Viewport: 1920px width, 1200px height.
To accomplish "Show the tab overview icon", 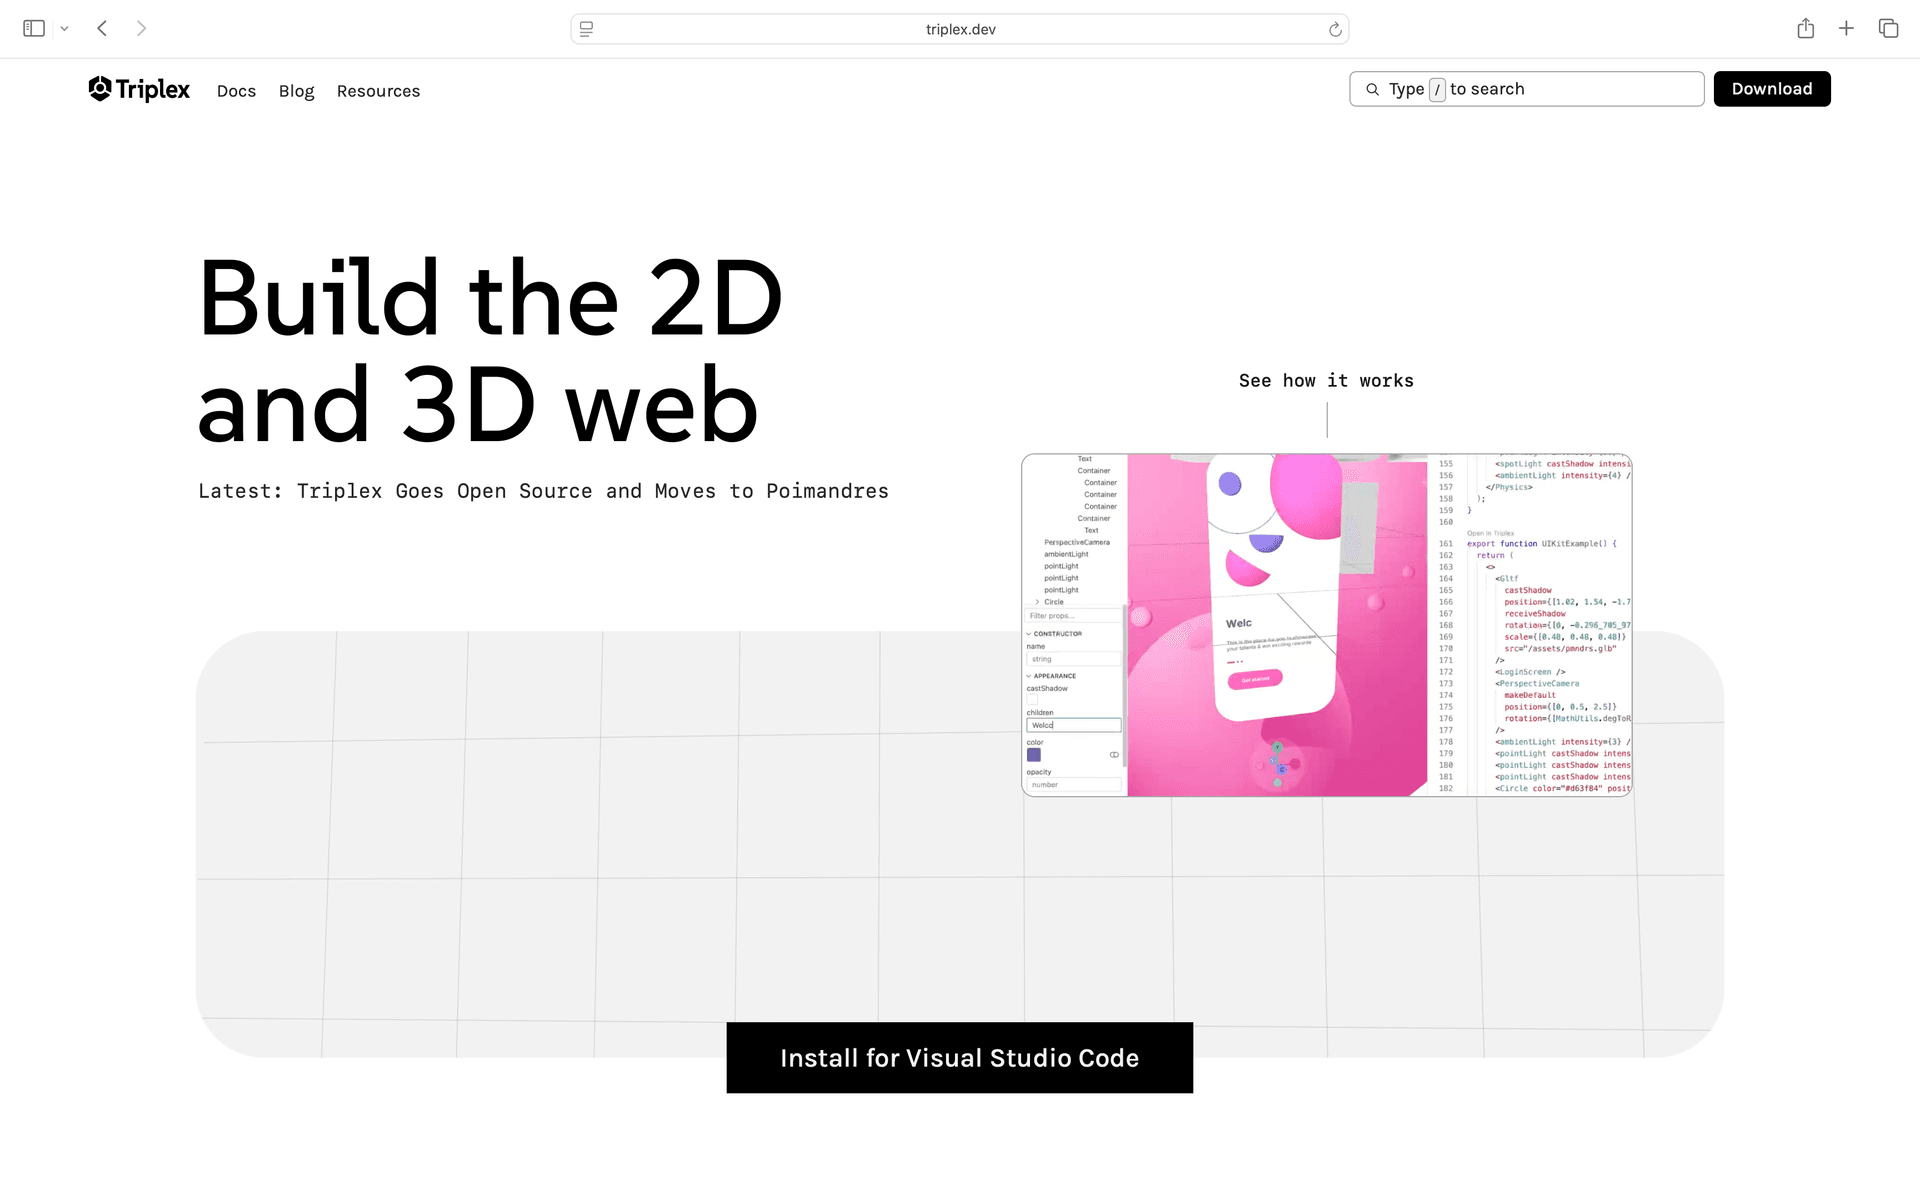I will pos(1888,29).
